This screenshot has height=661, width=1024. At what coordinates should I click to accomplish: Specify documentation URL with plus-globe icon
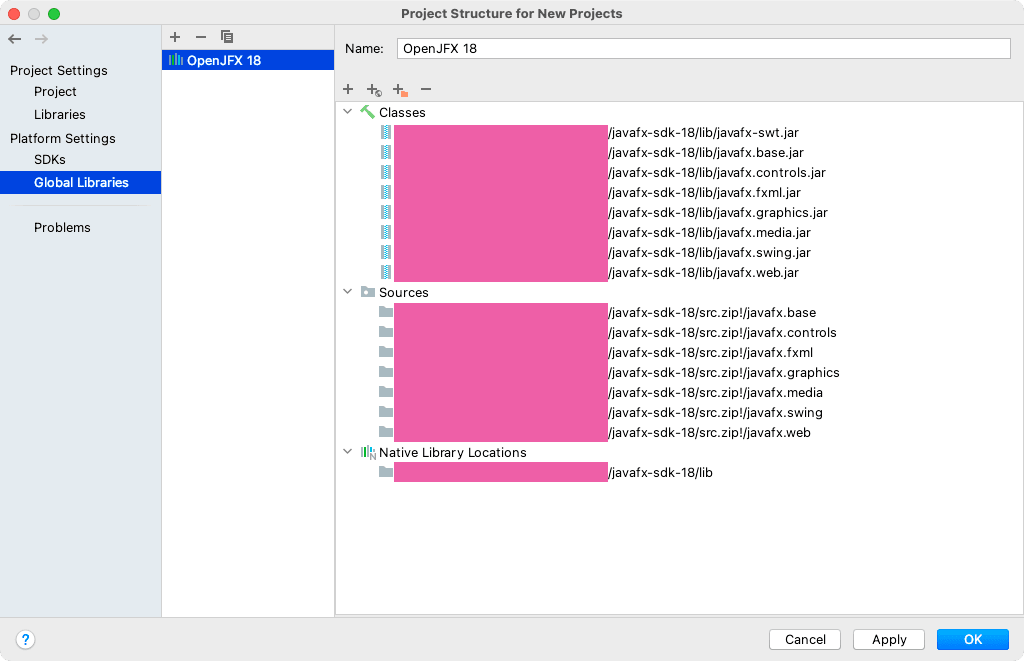point(374,90)
